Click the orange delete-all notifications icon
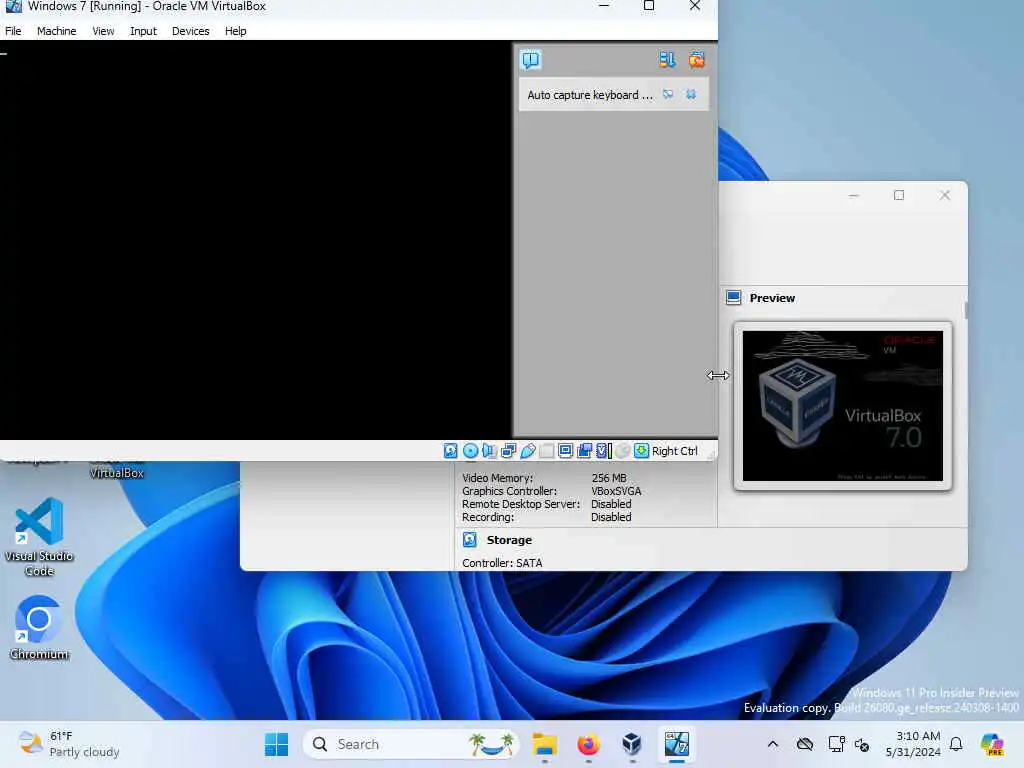Screen dimensions: 1024x768 tap(696, 60)
